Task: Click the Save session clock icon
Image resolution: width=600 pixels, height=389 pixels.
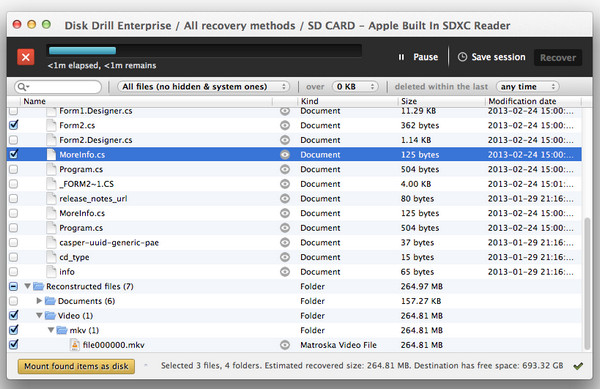Action: pyautogui.click(x=462, y=57)
